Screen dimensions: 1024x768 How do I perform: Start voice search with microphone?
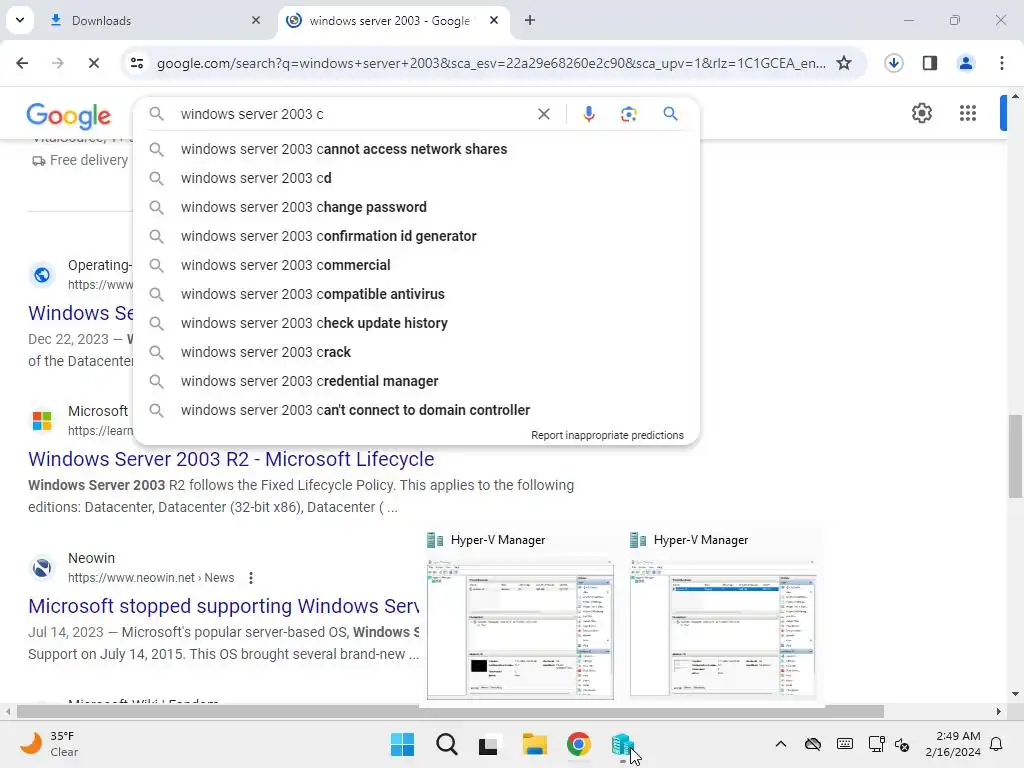(x=588, y=114)
